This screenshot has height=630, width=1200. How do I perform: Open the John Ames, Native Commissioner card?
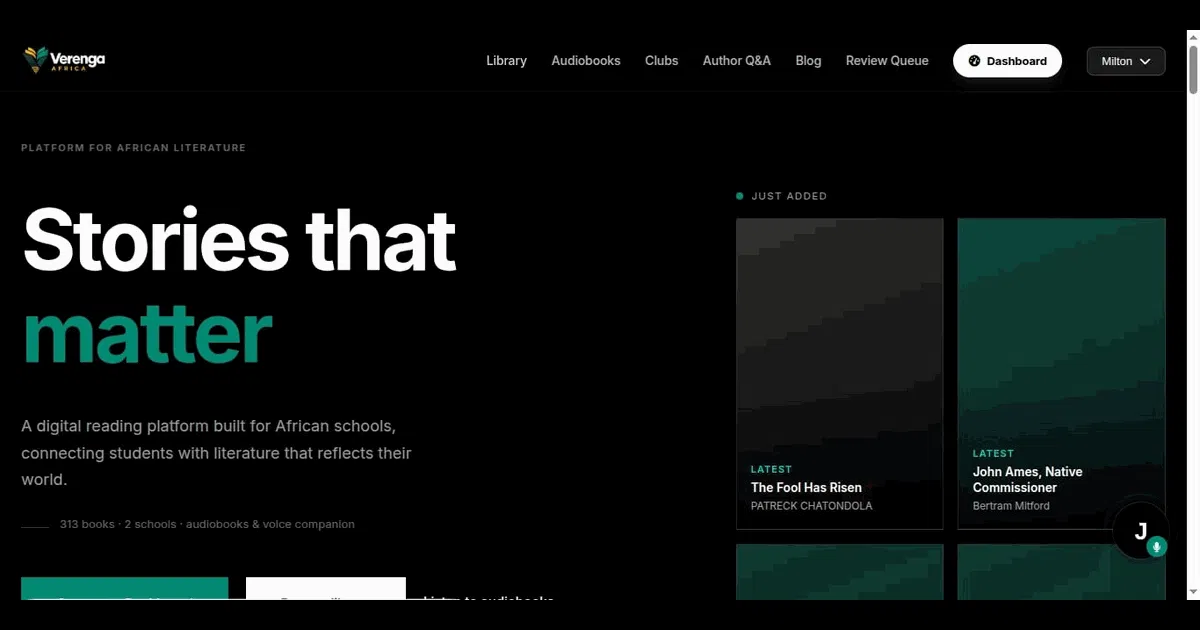(x=1062, y=374)
